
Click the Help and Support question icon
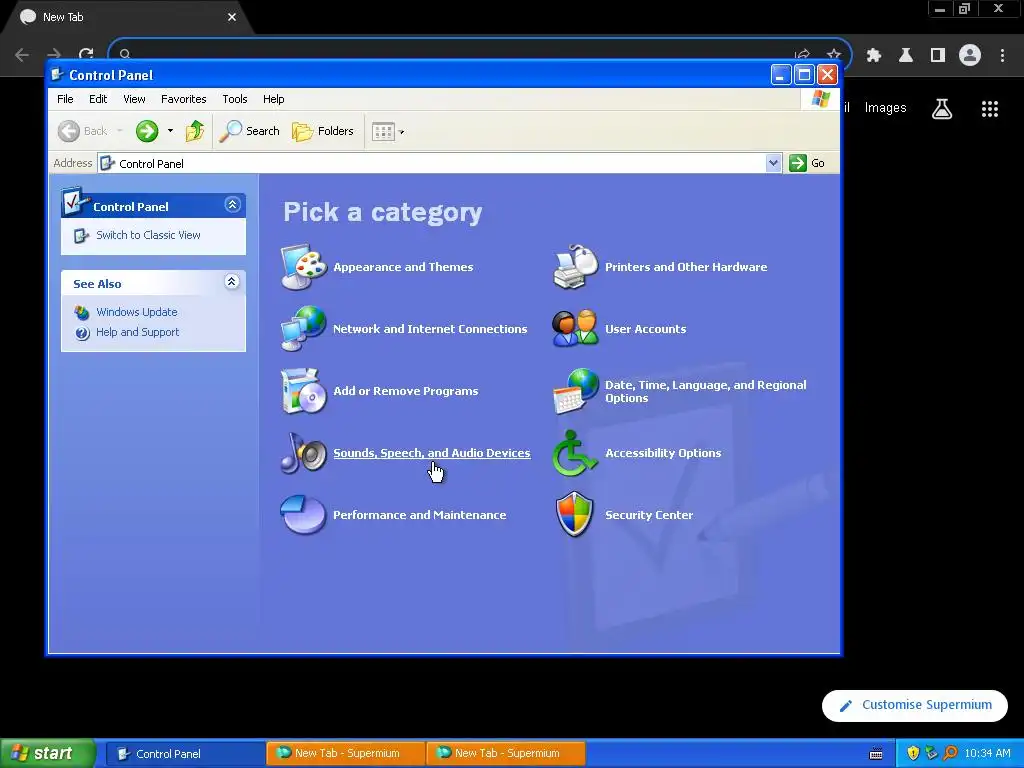82,333
